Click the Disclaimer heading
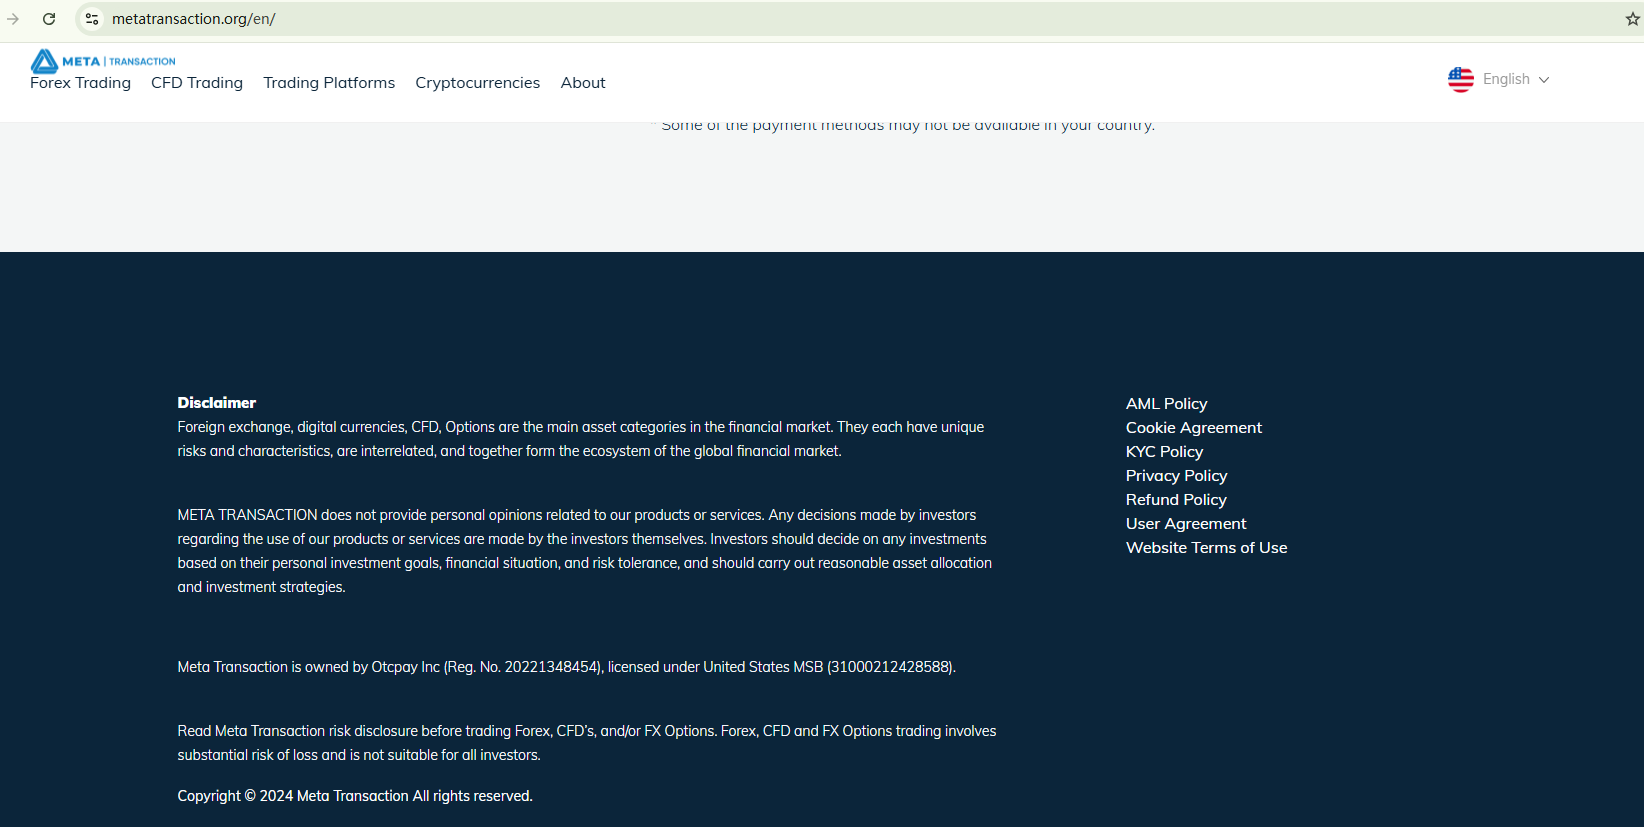Image resolution: width=1644 pixels, height=827 pixels. [217, 403]
